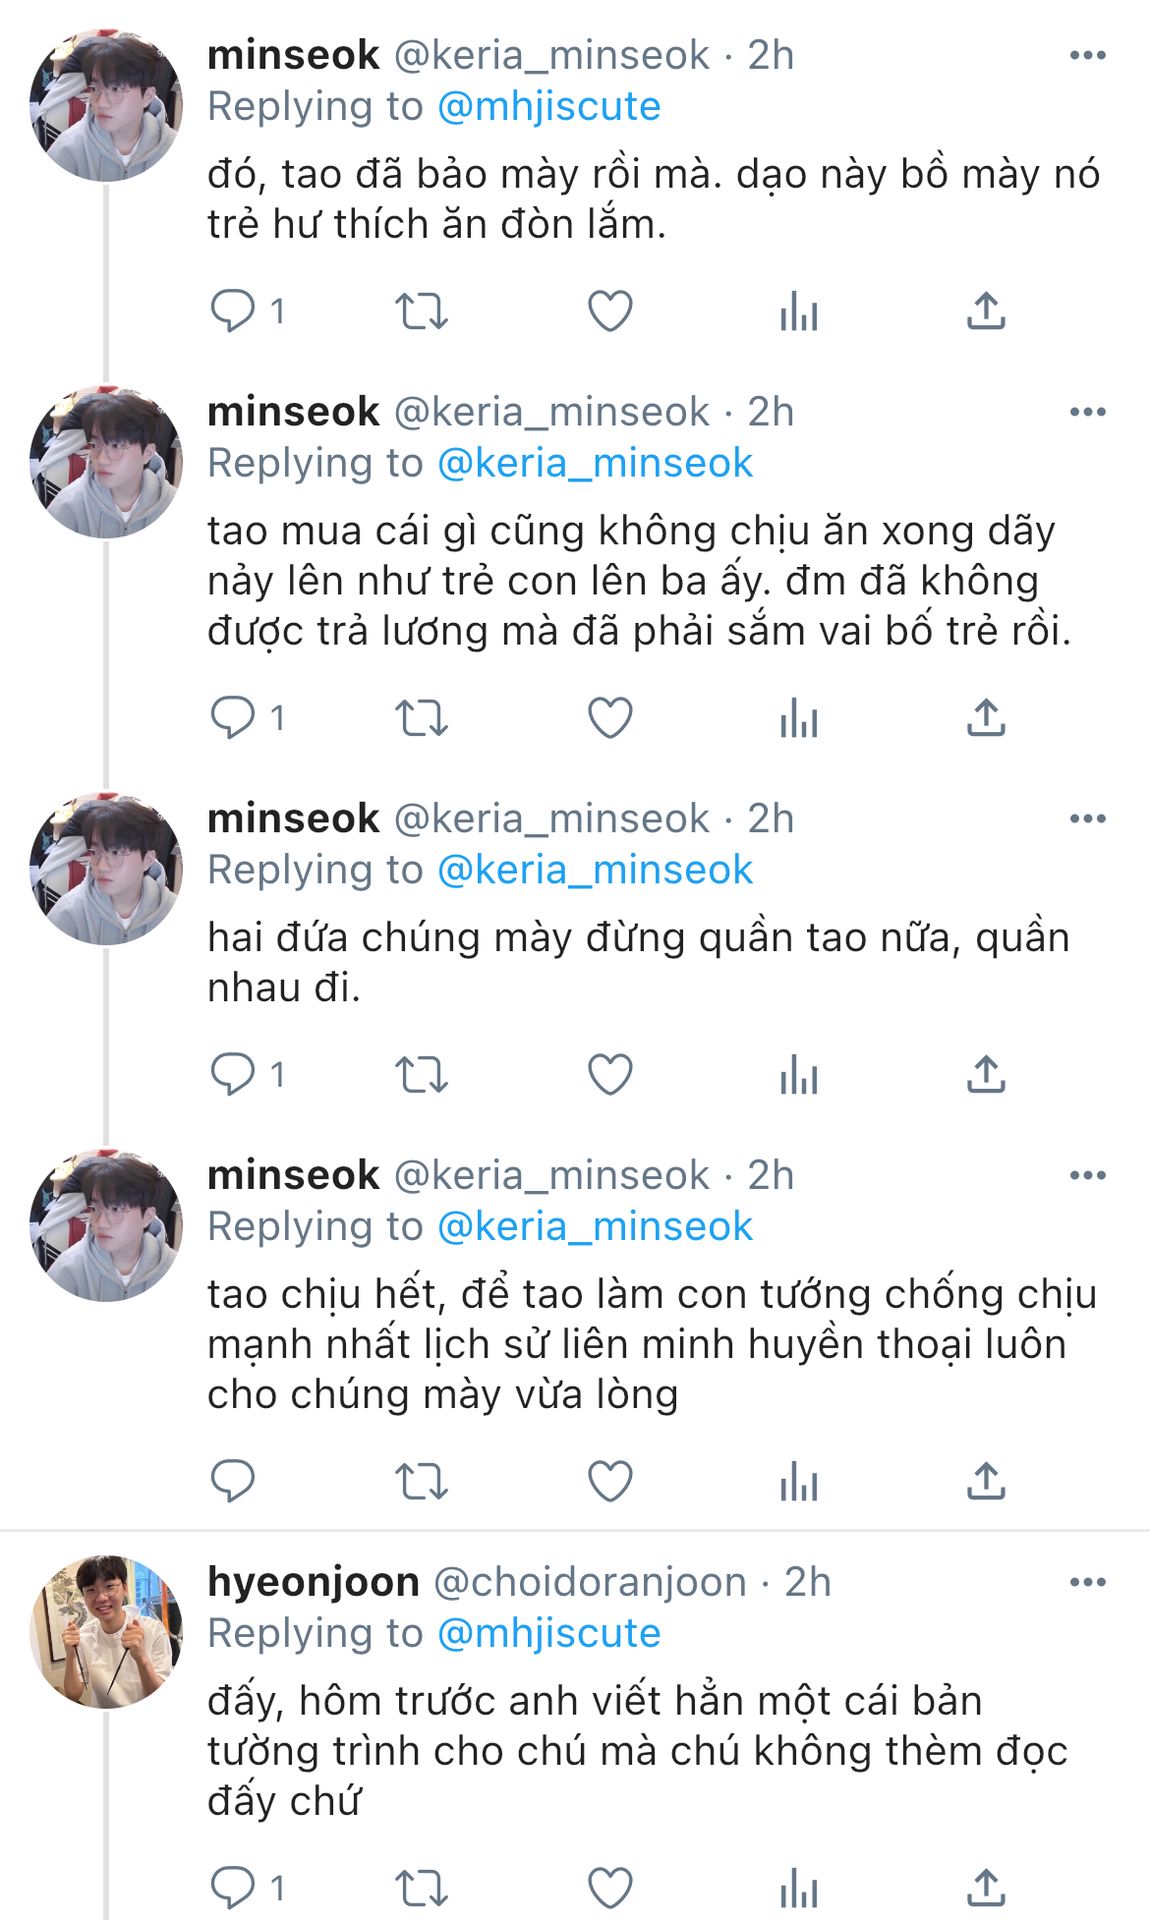Share the 'tao mua cái gì' tweet
This screenshot has width=1150, height=1920.
click(x=986, y=718)
